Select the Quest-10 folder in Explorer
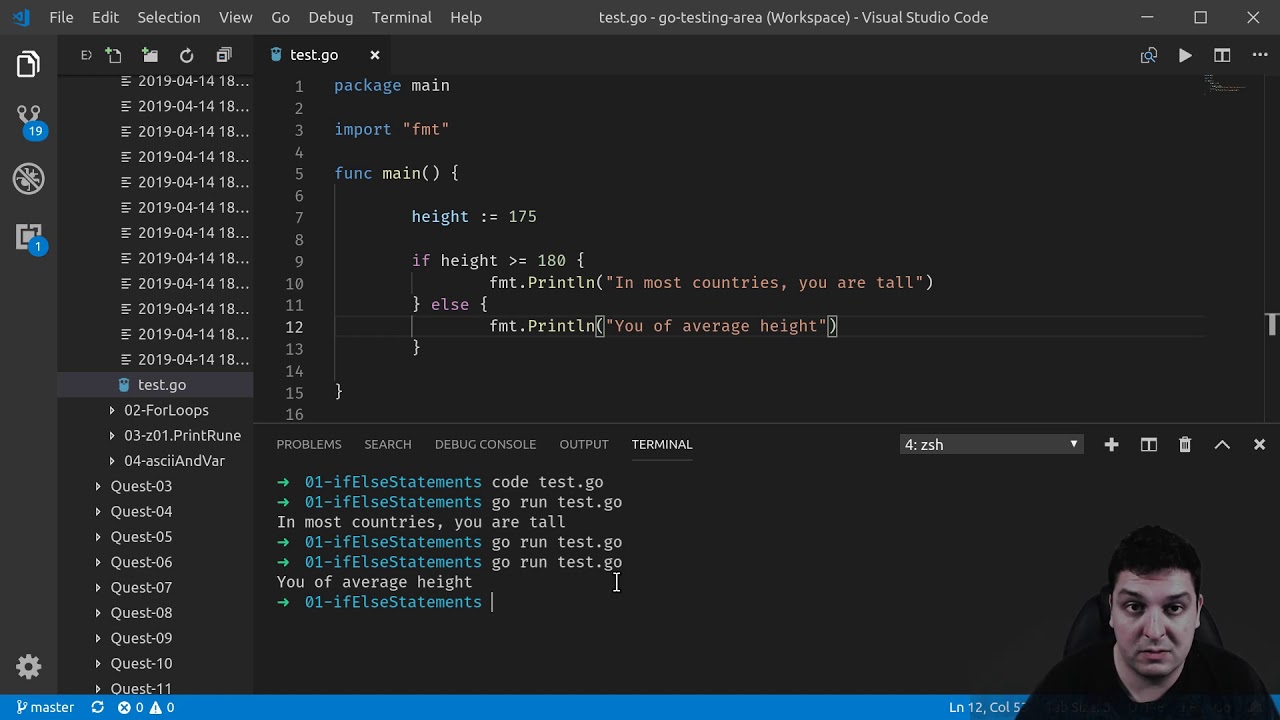The width and height of the screenshot is (1280, 720). [x=156, y=663]
